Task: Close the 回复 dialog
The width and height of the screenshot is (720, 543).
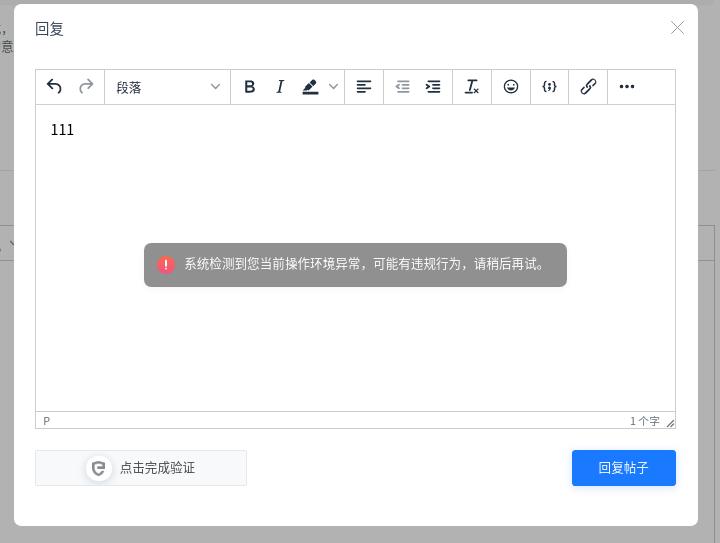Action: click(677, 28)
